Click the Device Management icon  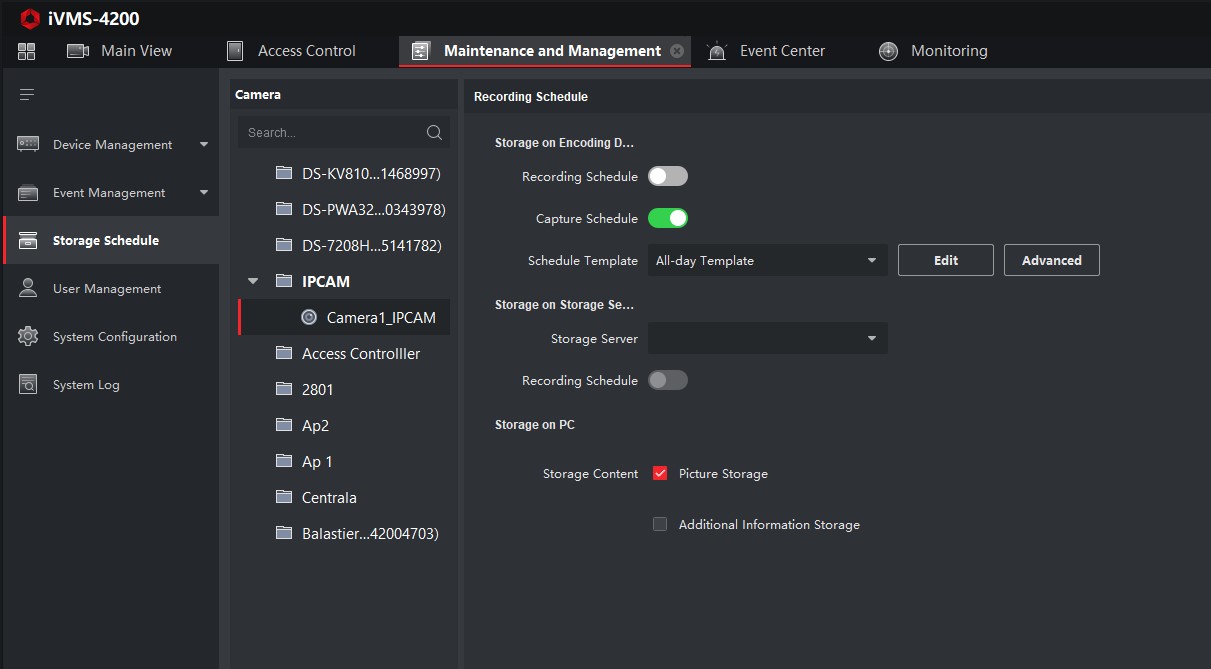28,145
